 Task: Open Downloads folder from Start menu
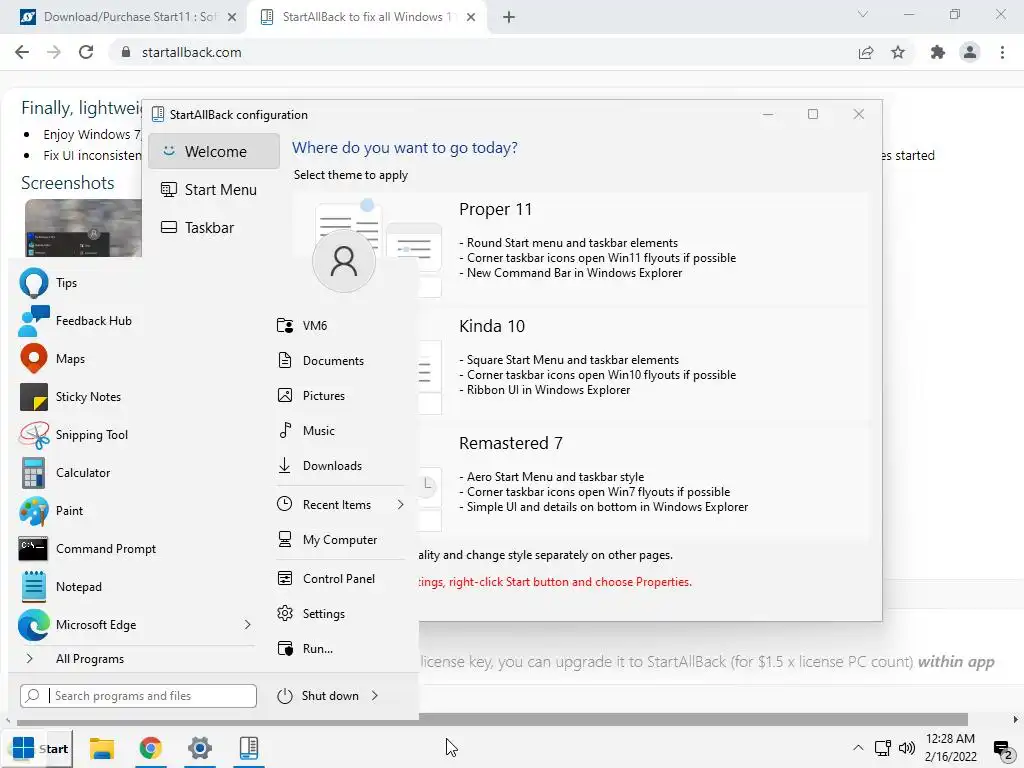[x=341, y=466]
